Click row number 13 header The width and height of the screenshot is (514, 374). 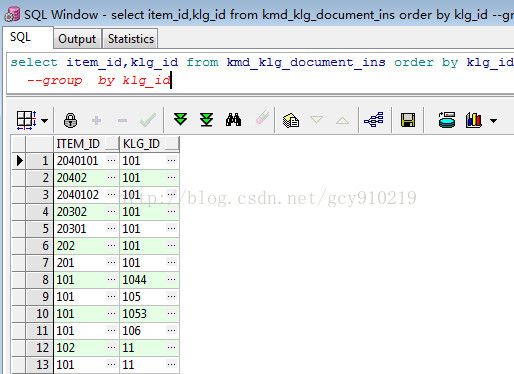point(39,365)
